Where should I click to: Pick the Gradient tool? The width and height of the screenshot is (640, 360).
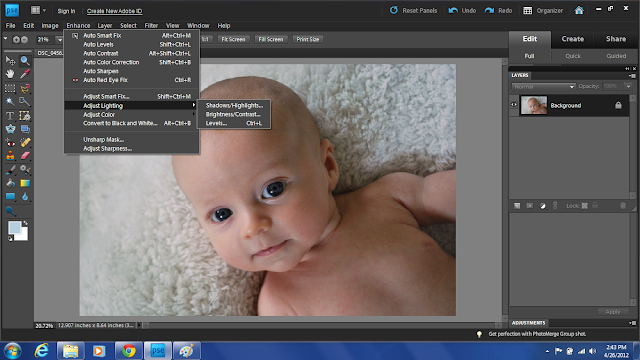(x=25, y=183)
